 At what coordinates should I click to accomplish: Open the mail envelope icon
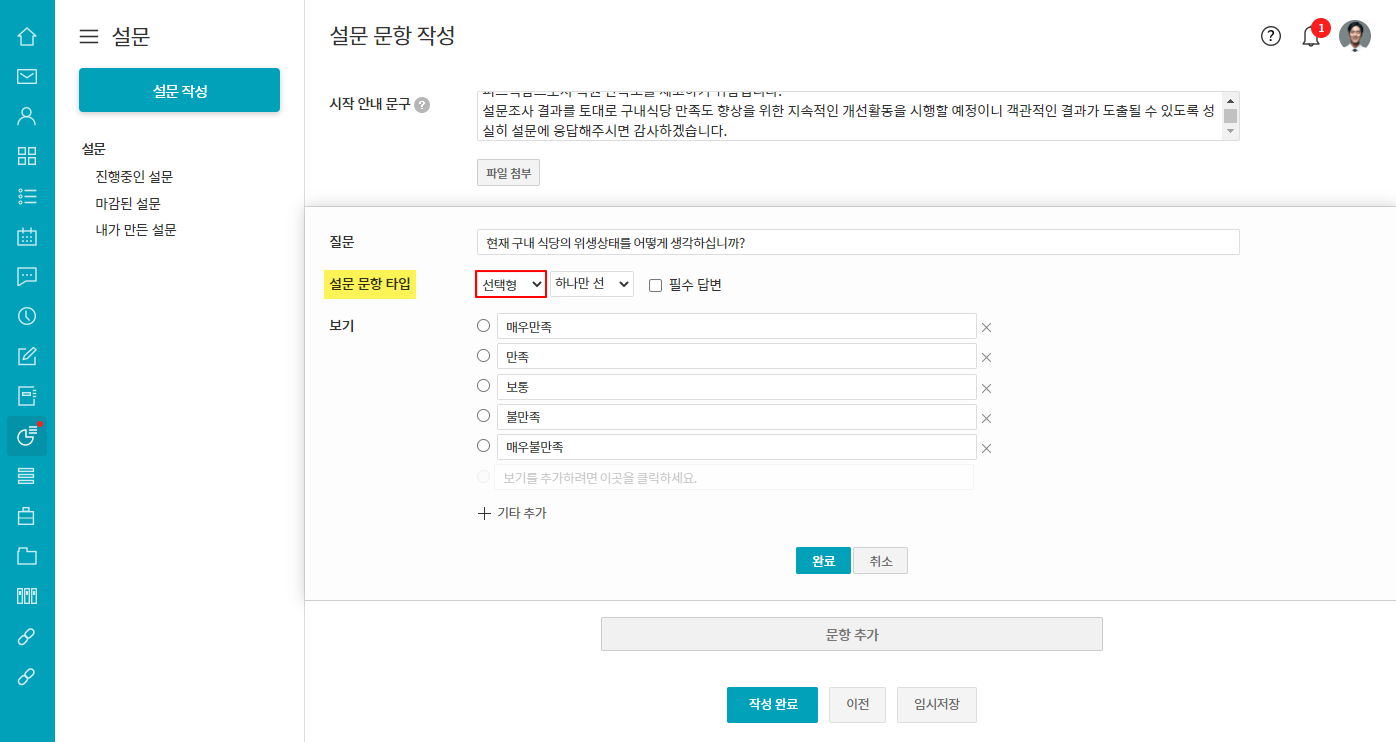pyautogui.click(x=27, y=77)
